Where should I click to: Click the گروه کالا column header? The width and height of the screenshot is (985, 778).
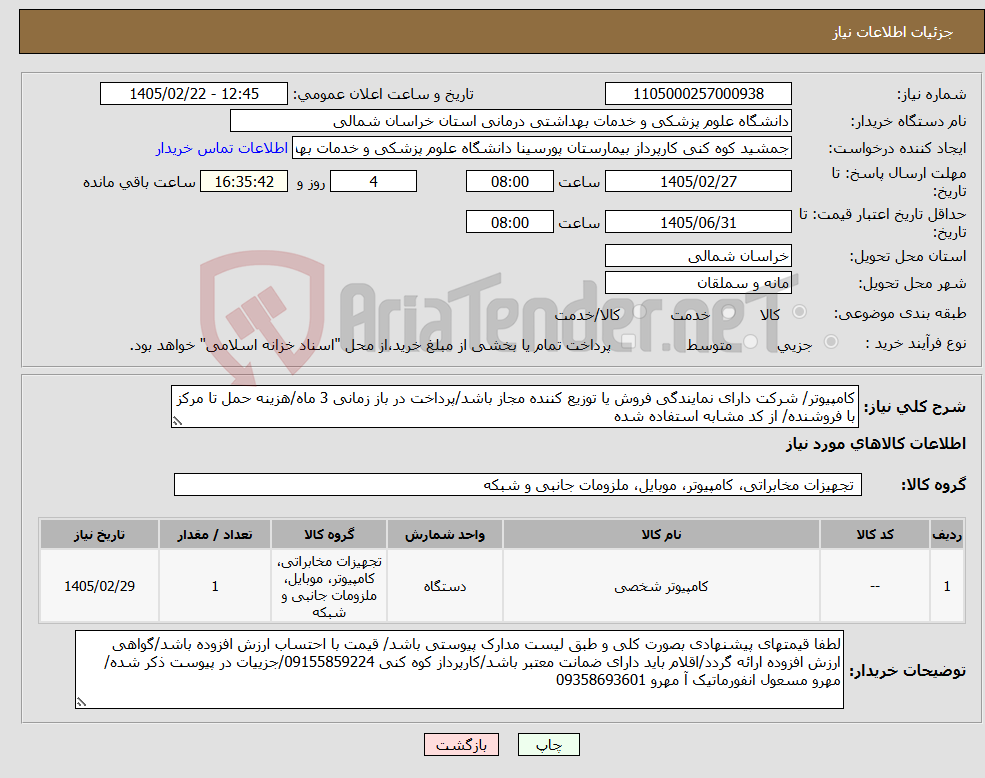(329, 534)
